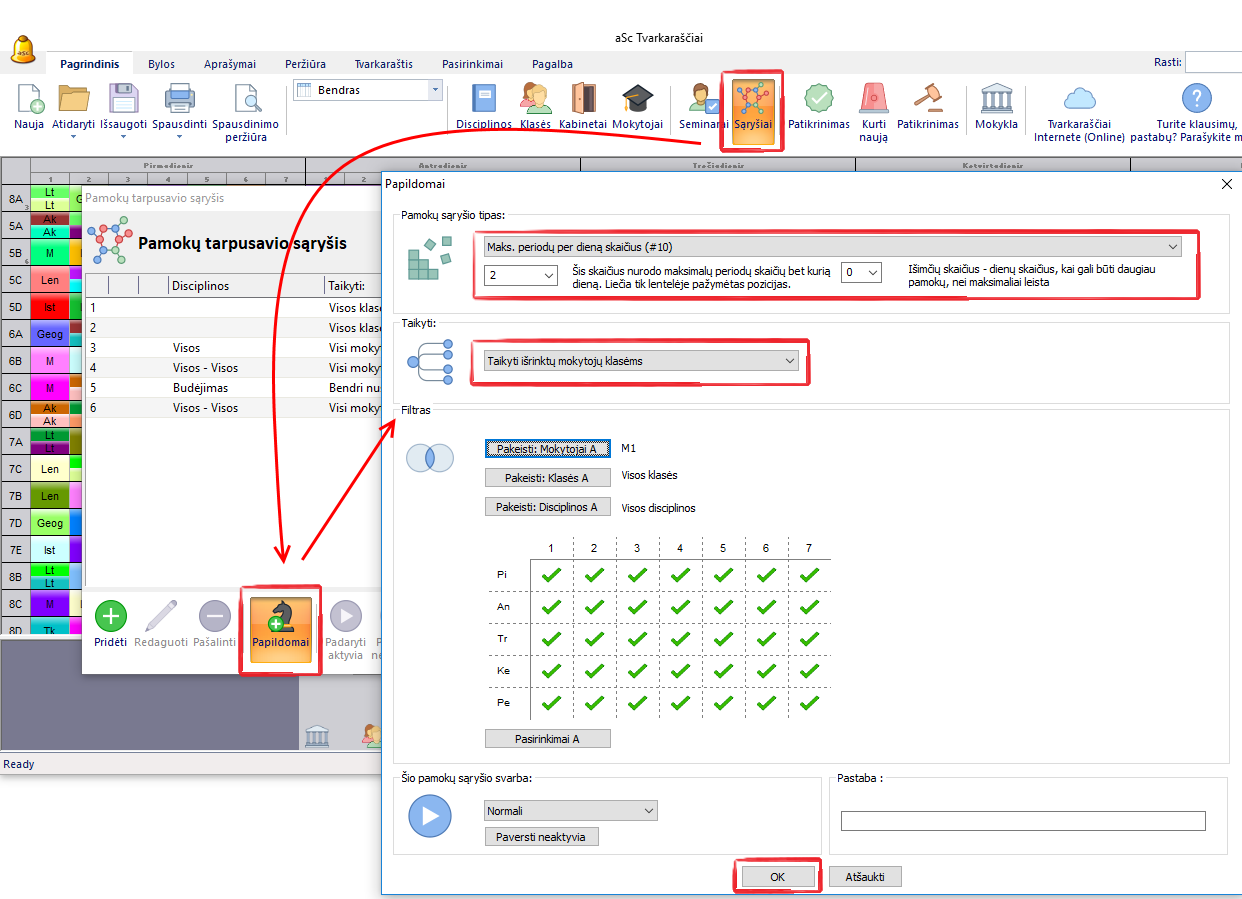The height and width of the screenshot is (899, 1242).
Task: Click the green Pridėti plus icon
Action: (x=110, y=616)
